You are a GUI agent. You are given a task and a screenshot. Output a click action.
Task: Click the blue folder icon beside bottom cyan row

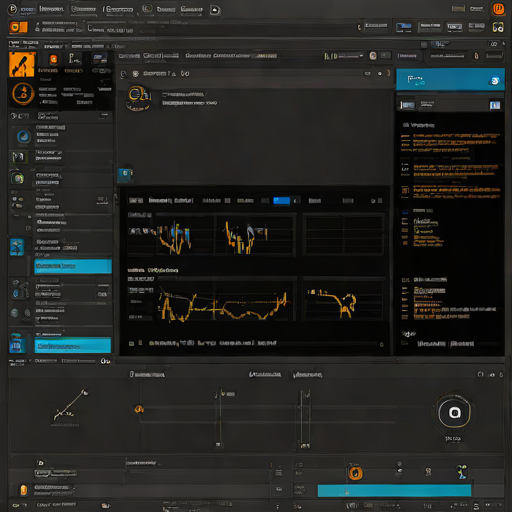(x=17, y=344)
